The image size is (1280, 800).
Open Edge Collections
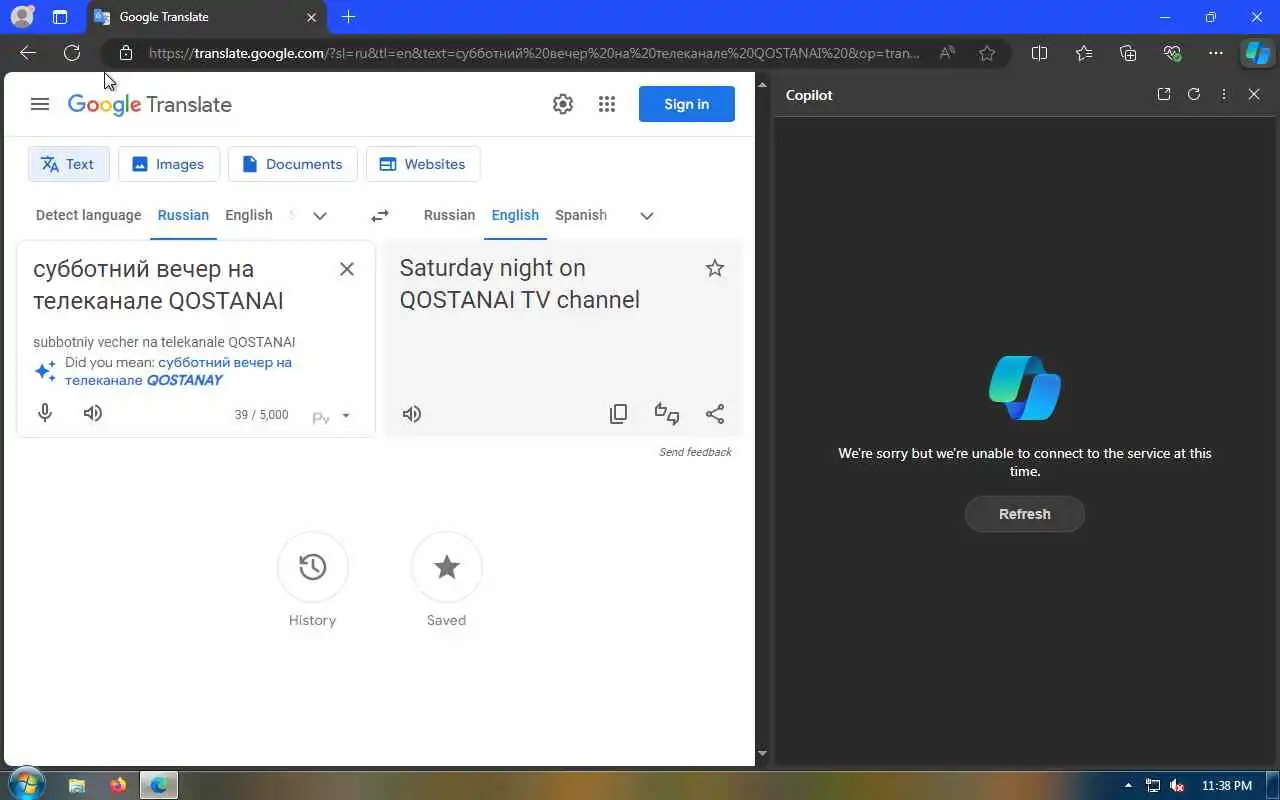(x=1128, y=53)
